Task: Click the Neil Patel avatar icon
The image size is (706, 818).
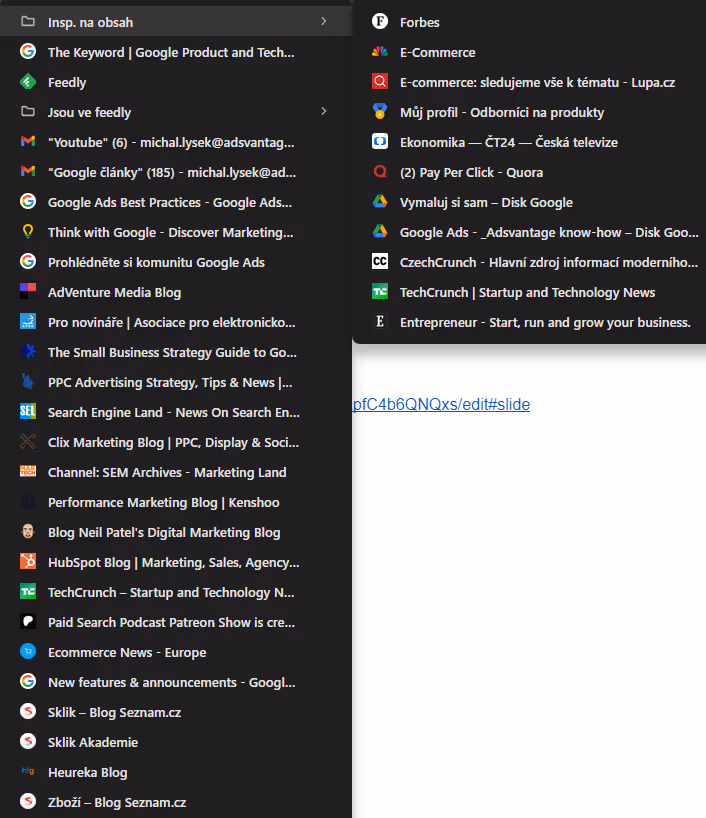Action: [x=28, y=532]
